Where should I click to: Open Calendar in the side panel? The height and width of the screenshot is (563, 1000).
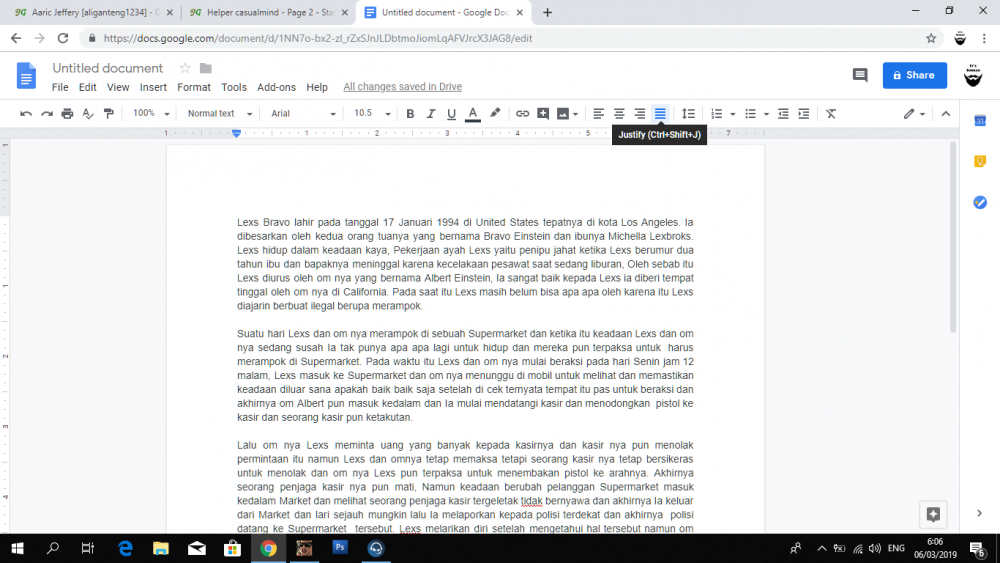(980, 121)
